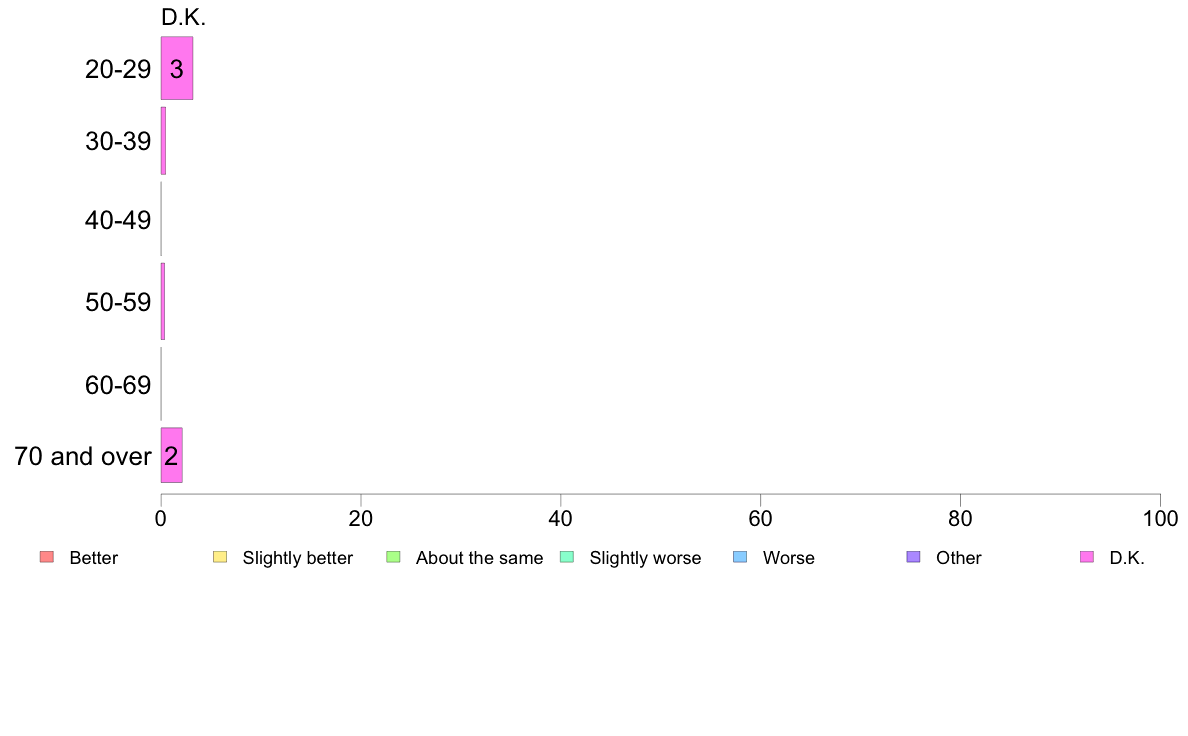Viewport: 1188px width, 736px height.
Task: Click the teal Slightly worse legend swatch
Action: click(x=567, y=557)
